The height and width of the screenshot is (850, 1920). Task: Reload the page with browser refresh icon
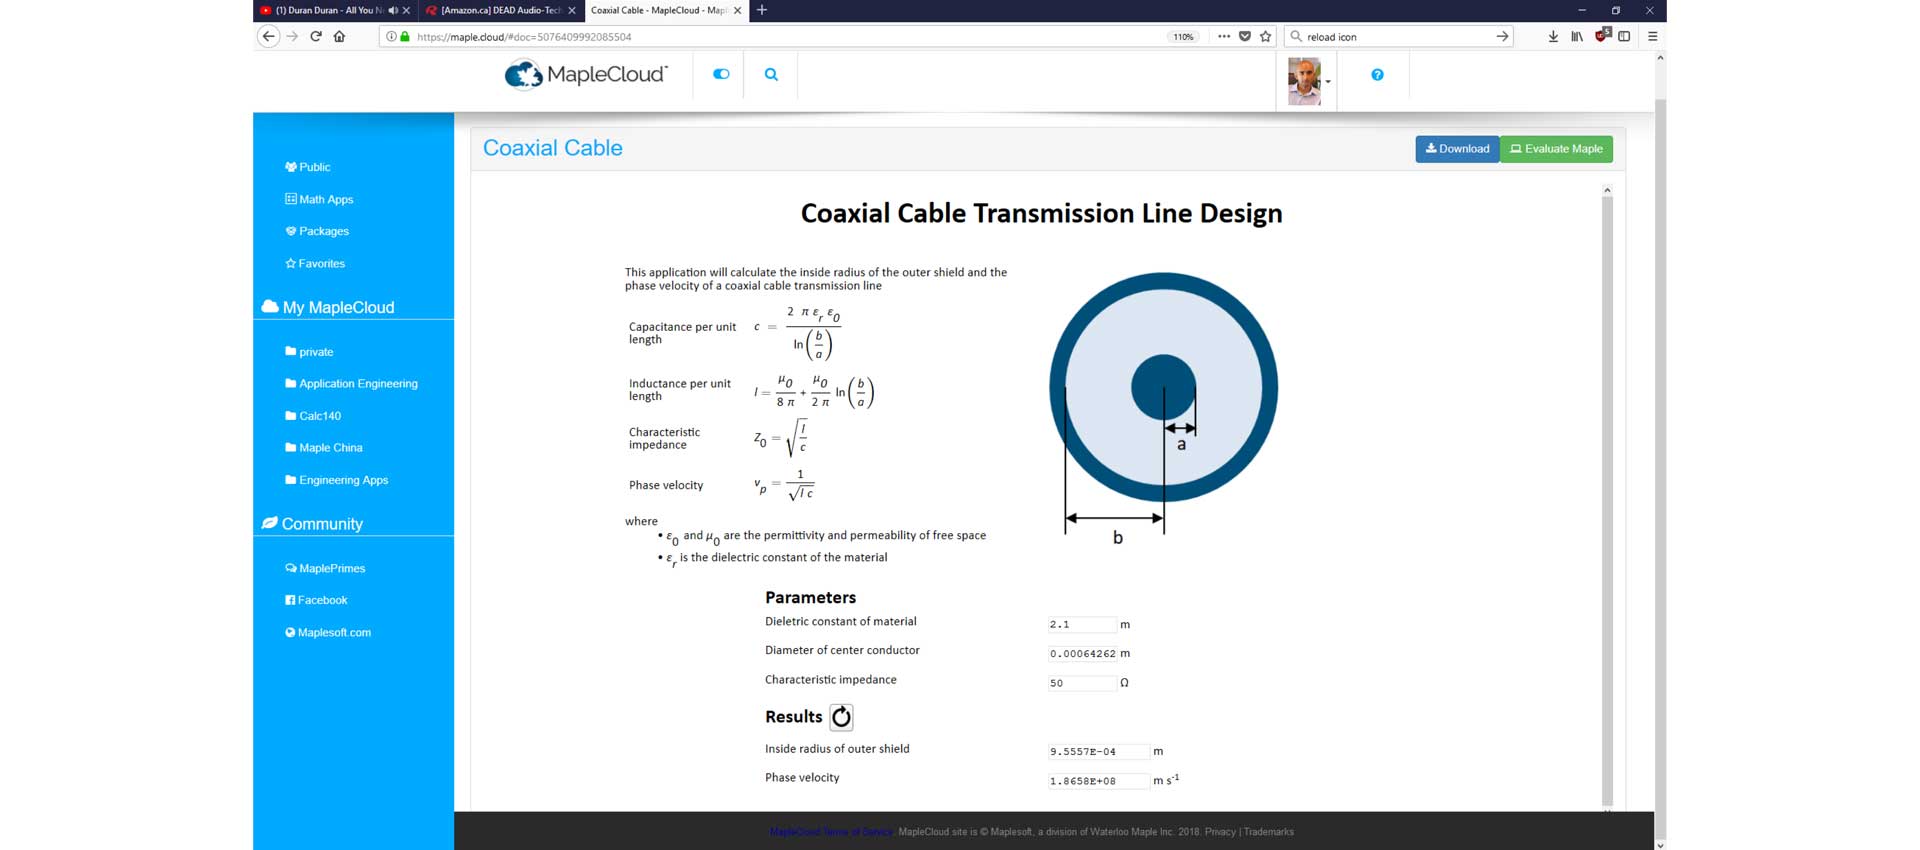pos(315,36)
